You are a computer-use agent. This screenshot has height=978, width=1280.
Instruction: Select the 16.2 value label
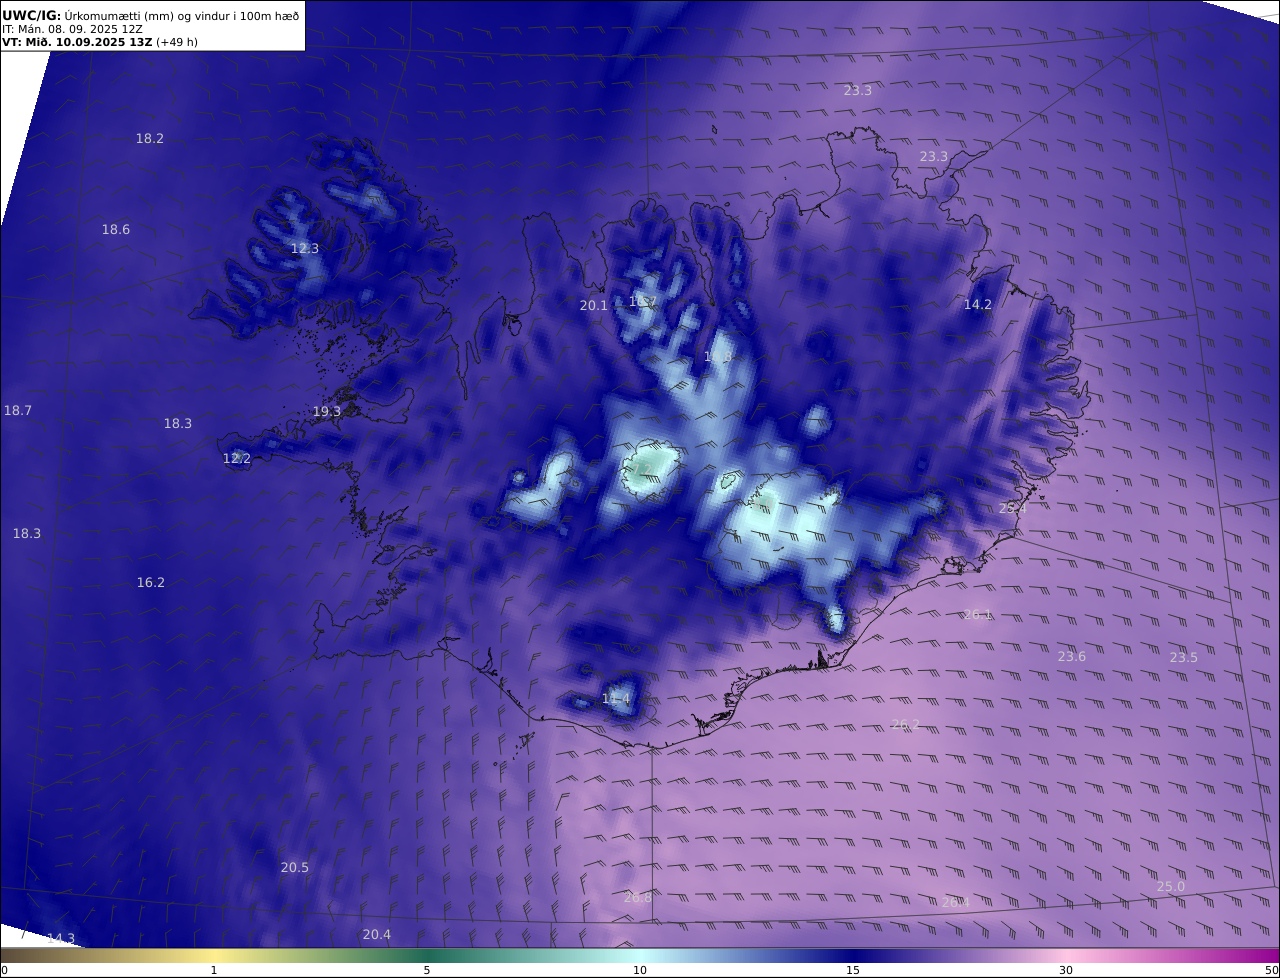click(151, 583)
